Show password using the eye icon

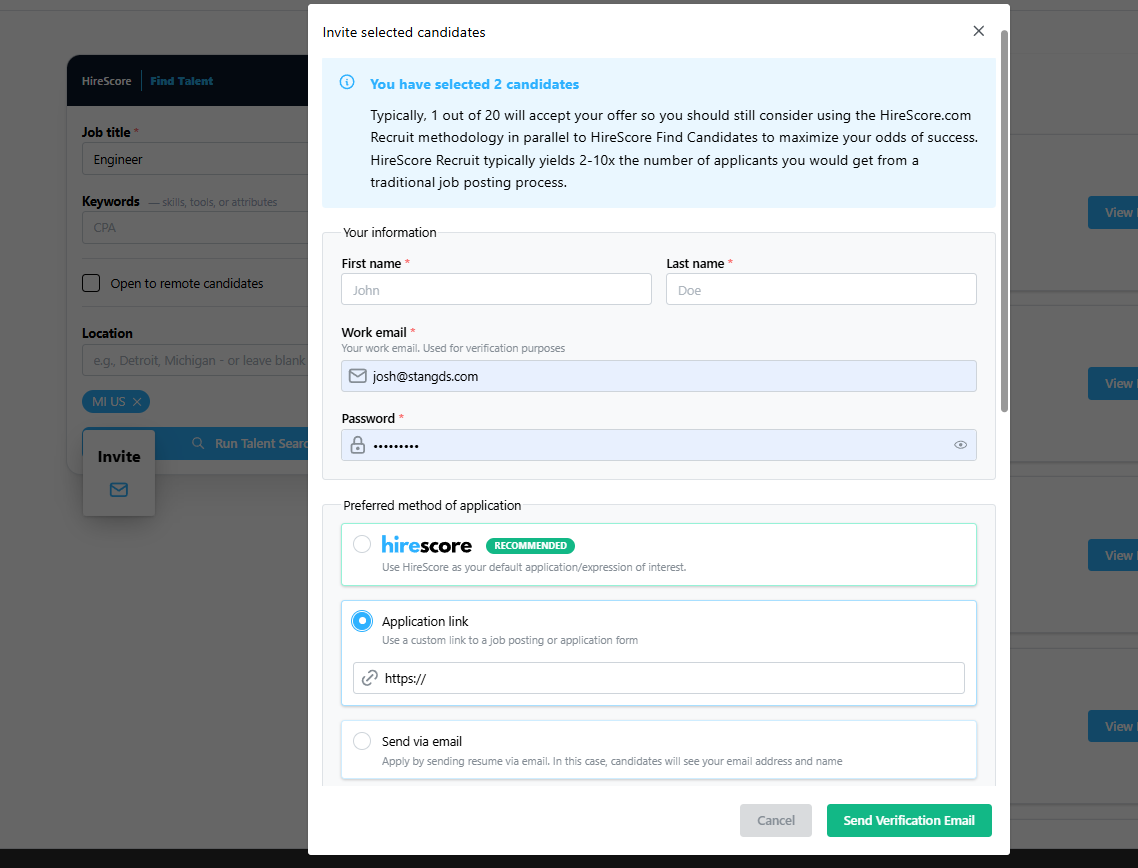tap(960, 445)
